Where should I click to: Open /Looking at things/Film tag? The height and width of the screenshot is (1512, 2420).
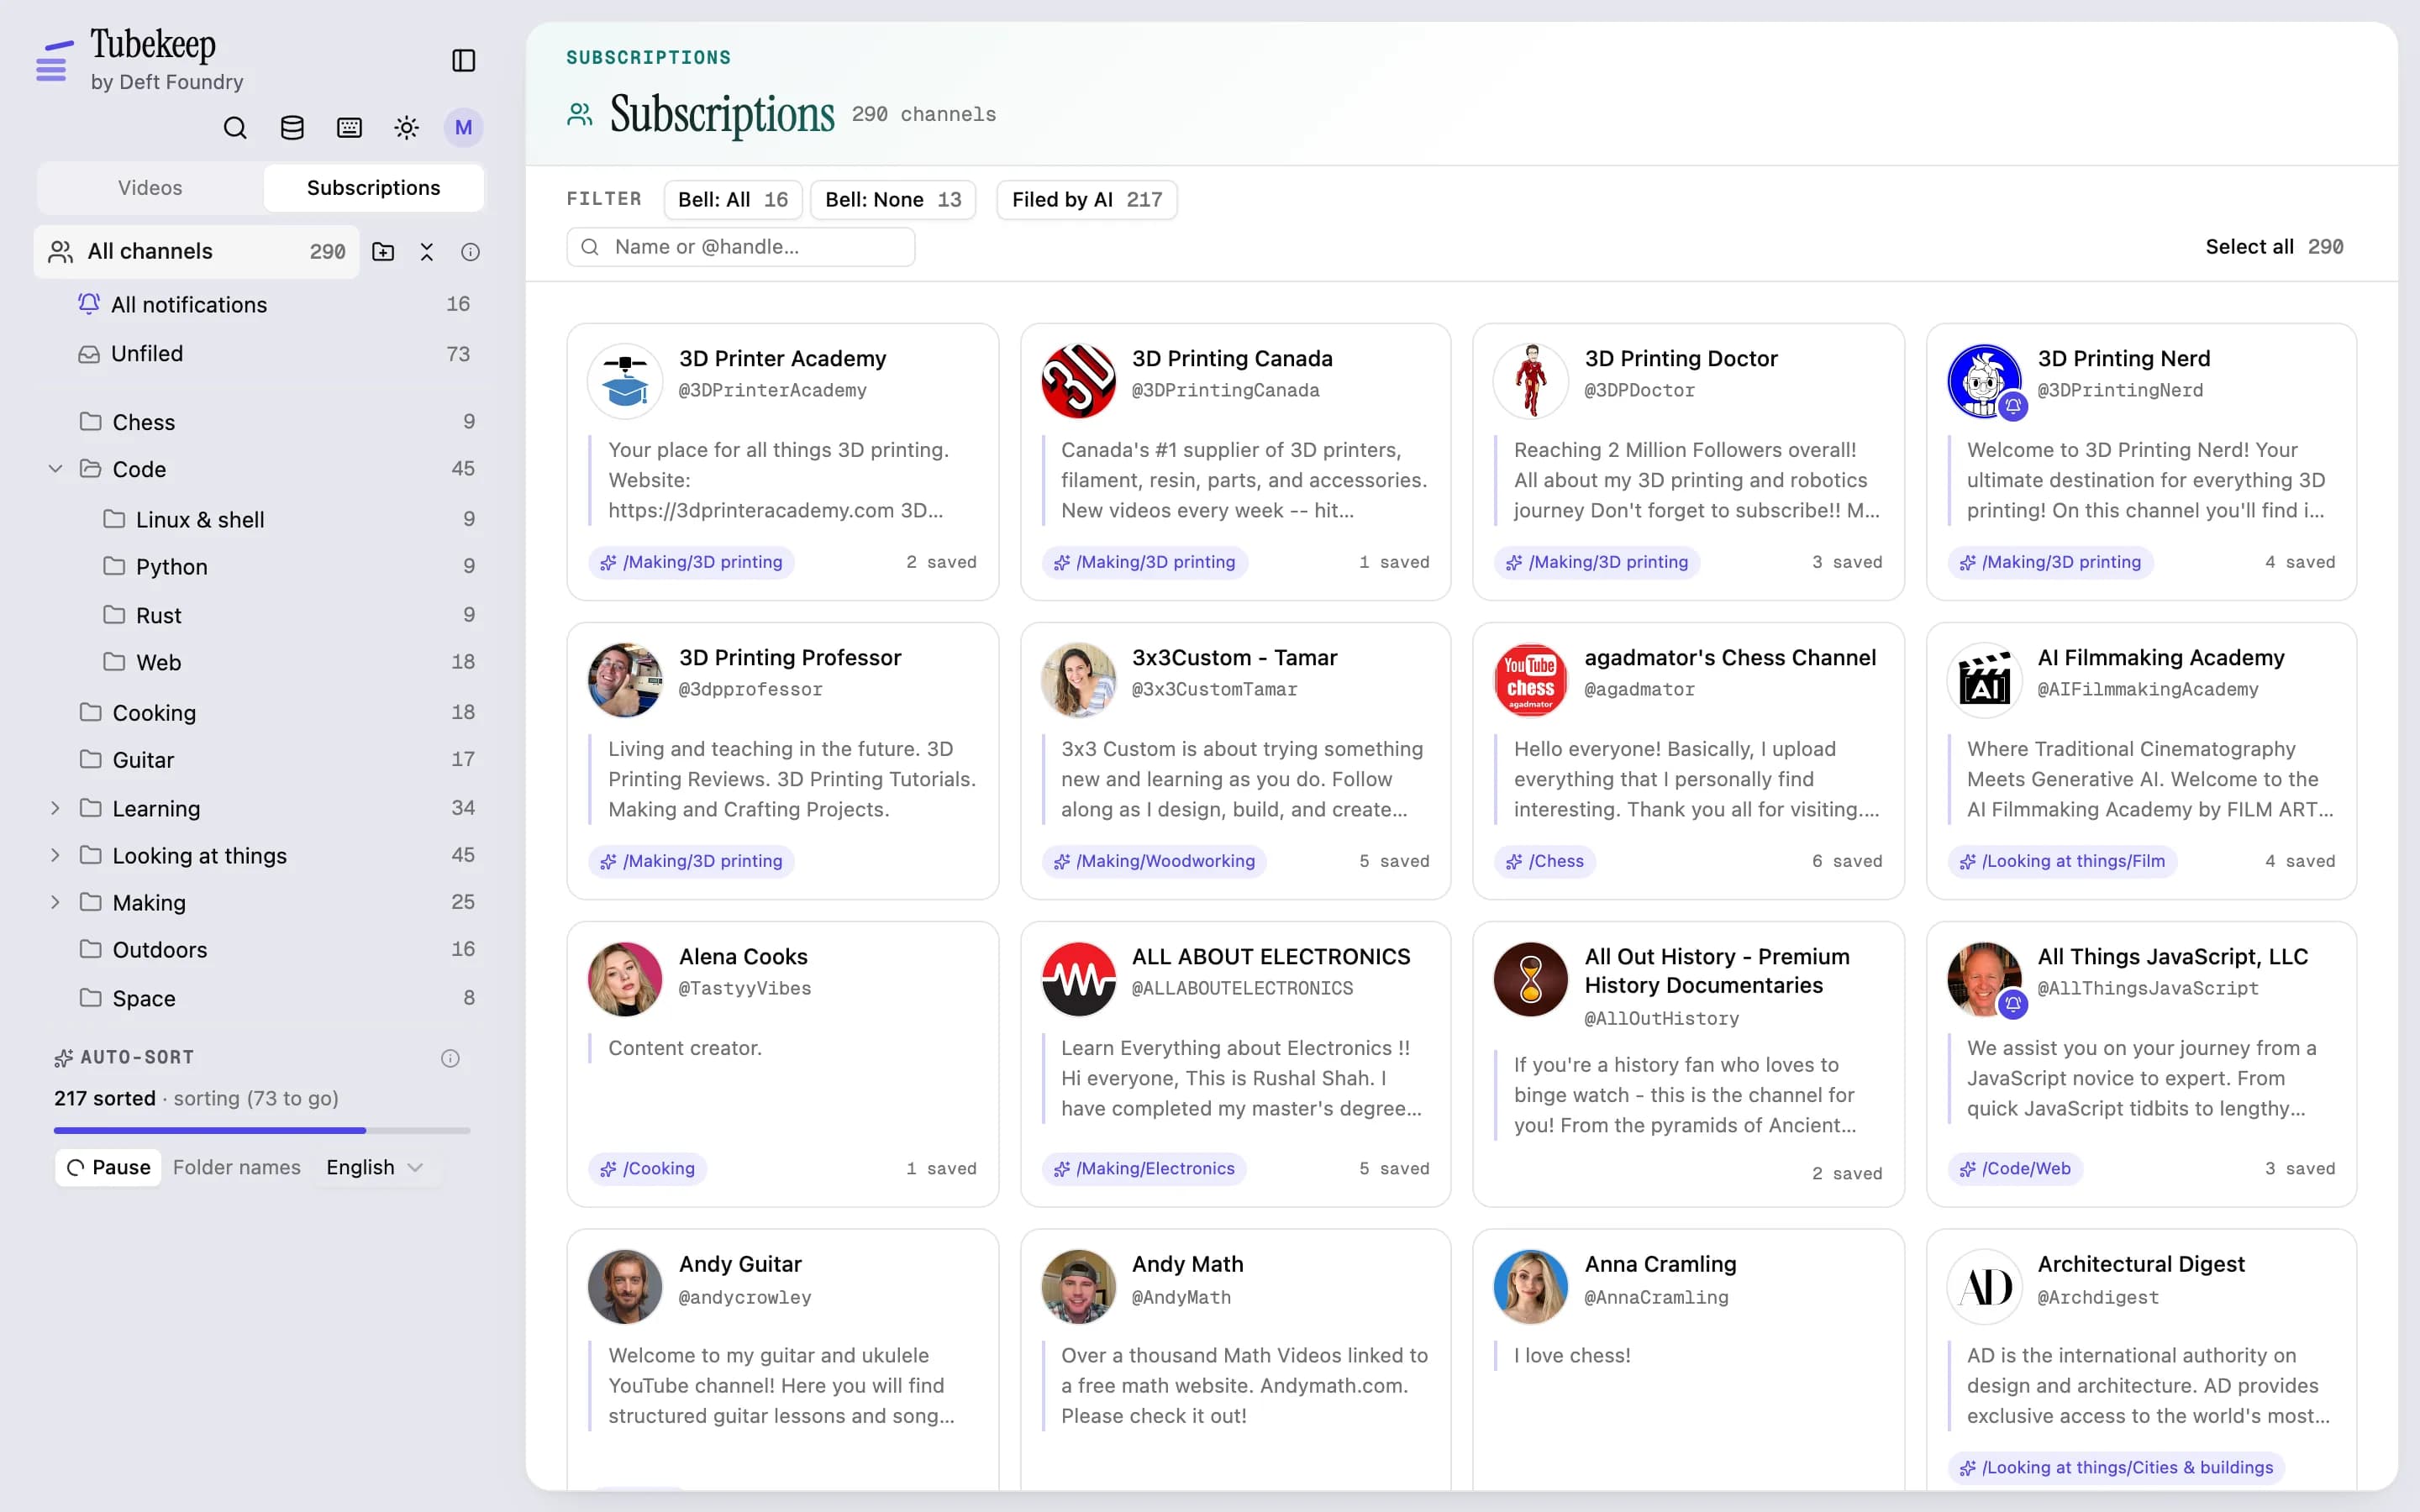pyautogui.click(x=2062, y=861)
